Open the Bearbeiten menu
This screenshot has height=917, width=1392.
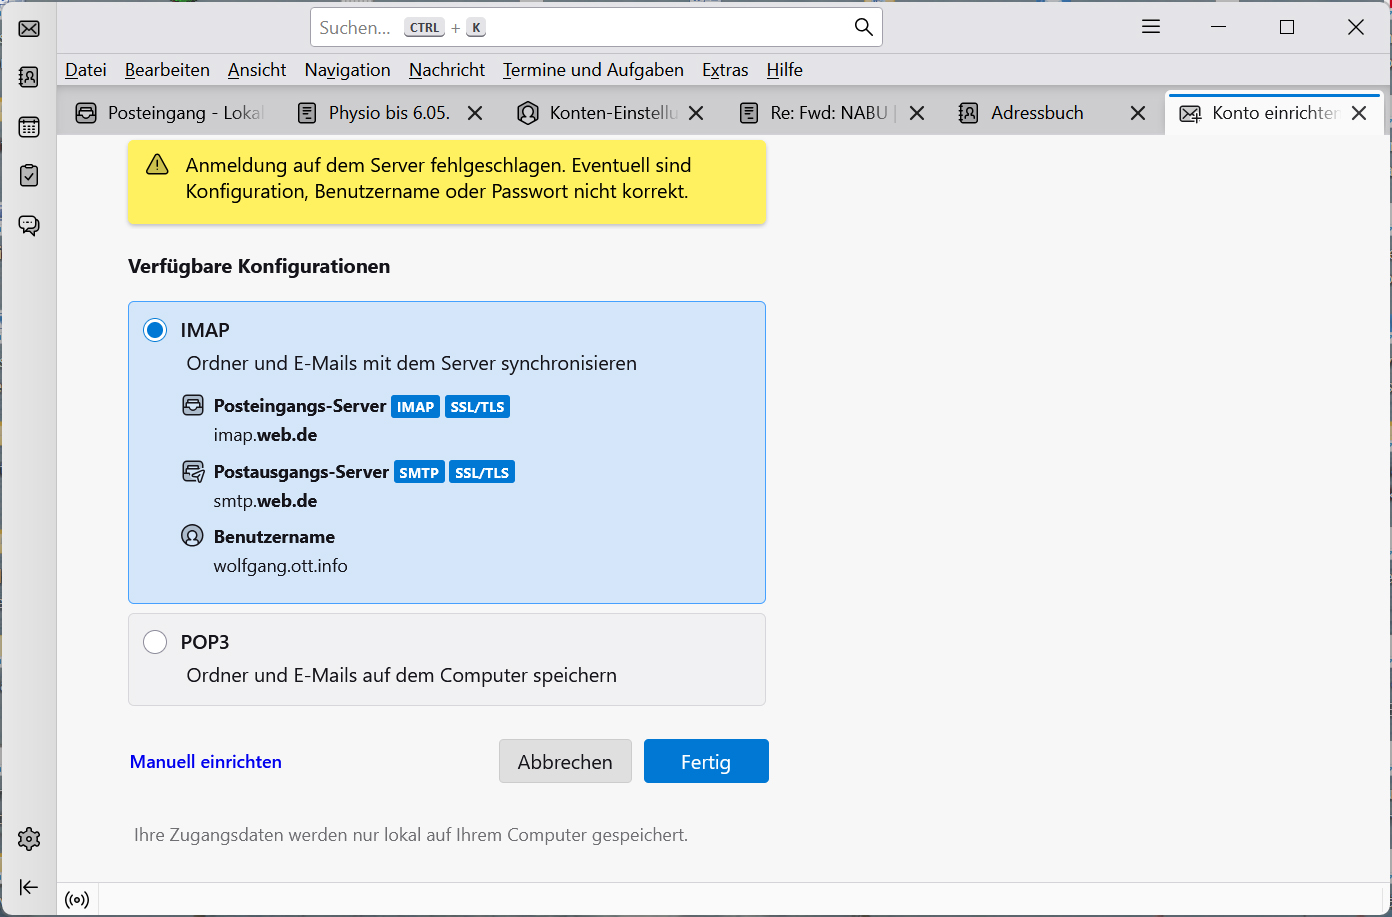click(167, 70)
